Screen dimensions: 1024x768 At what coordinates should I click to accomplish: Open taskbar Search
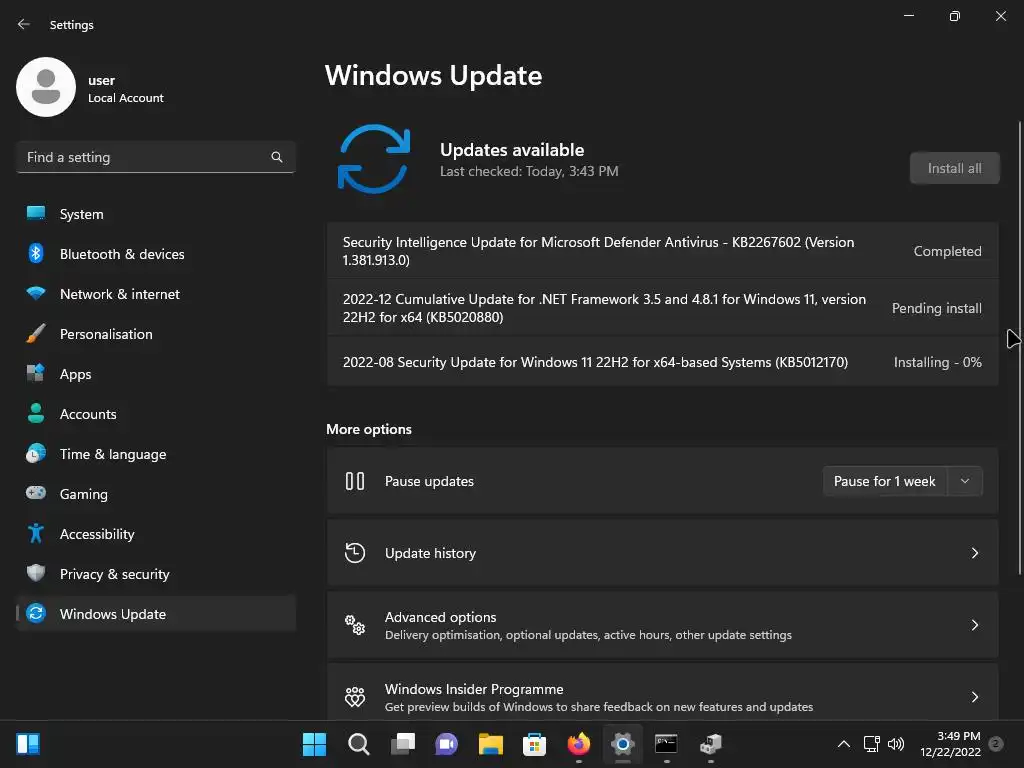[359, 744]
